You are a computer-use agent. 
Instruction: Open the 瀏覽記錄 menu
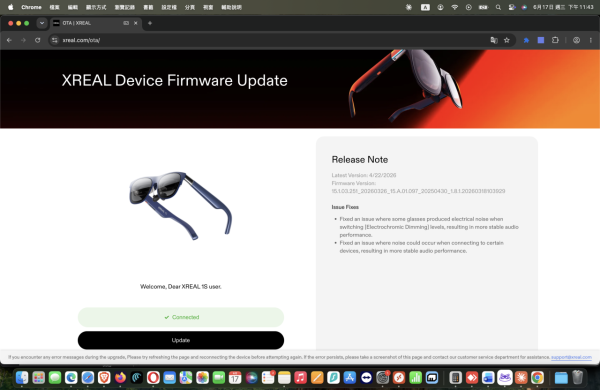point(125,7)
